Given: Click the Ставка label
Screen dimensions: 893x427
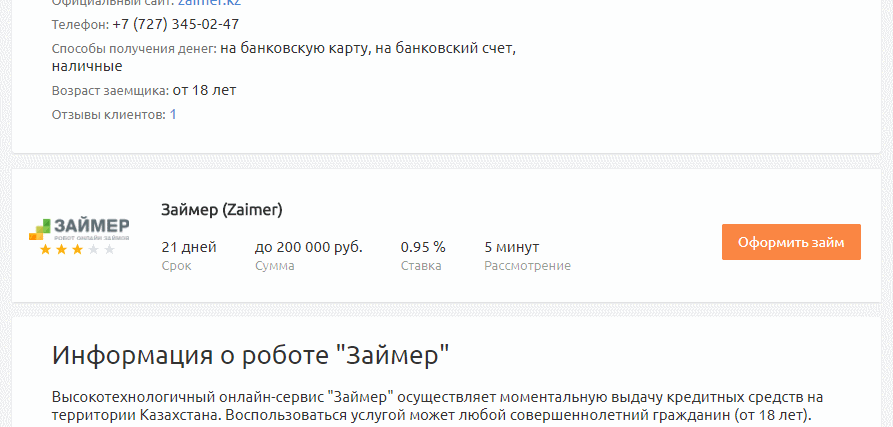Looking at the screenshot, I should pyautogui.click(x=421, y=266).
